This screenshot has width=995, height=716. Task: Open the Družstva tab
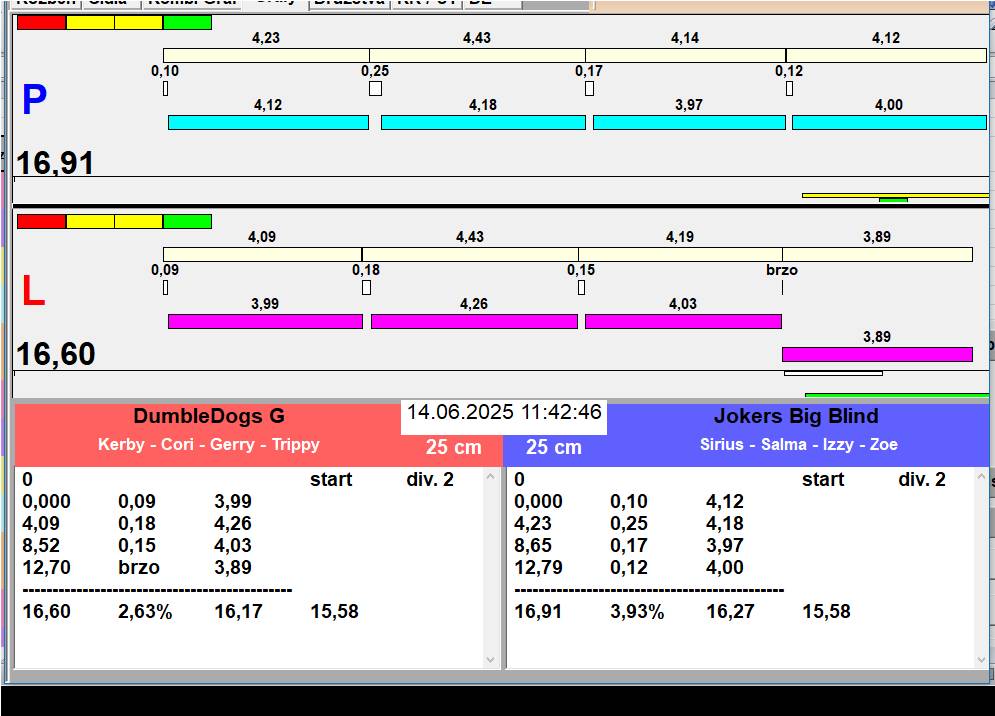348,3
